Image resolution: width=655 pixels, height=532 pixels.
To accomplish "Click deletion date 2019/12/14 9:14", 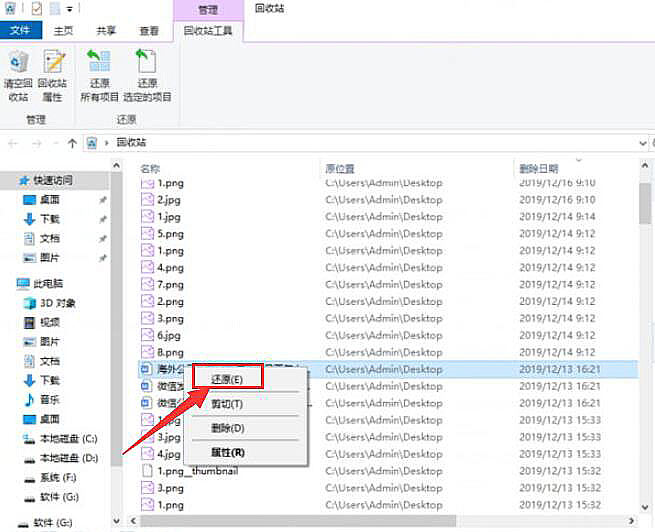I will pyautogui.click(x=557, y=216).
